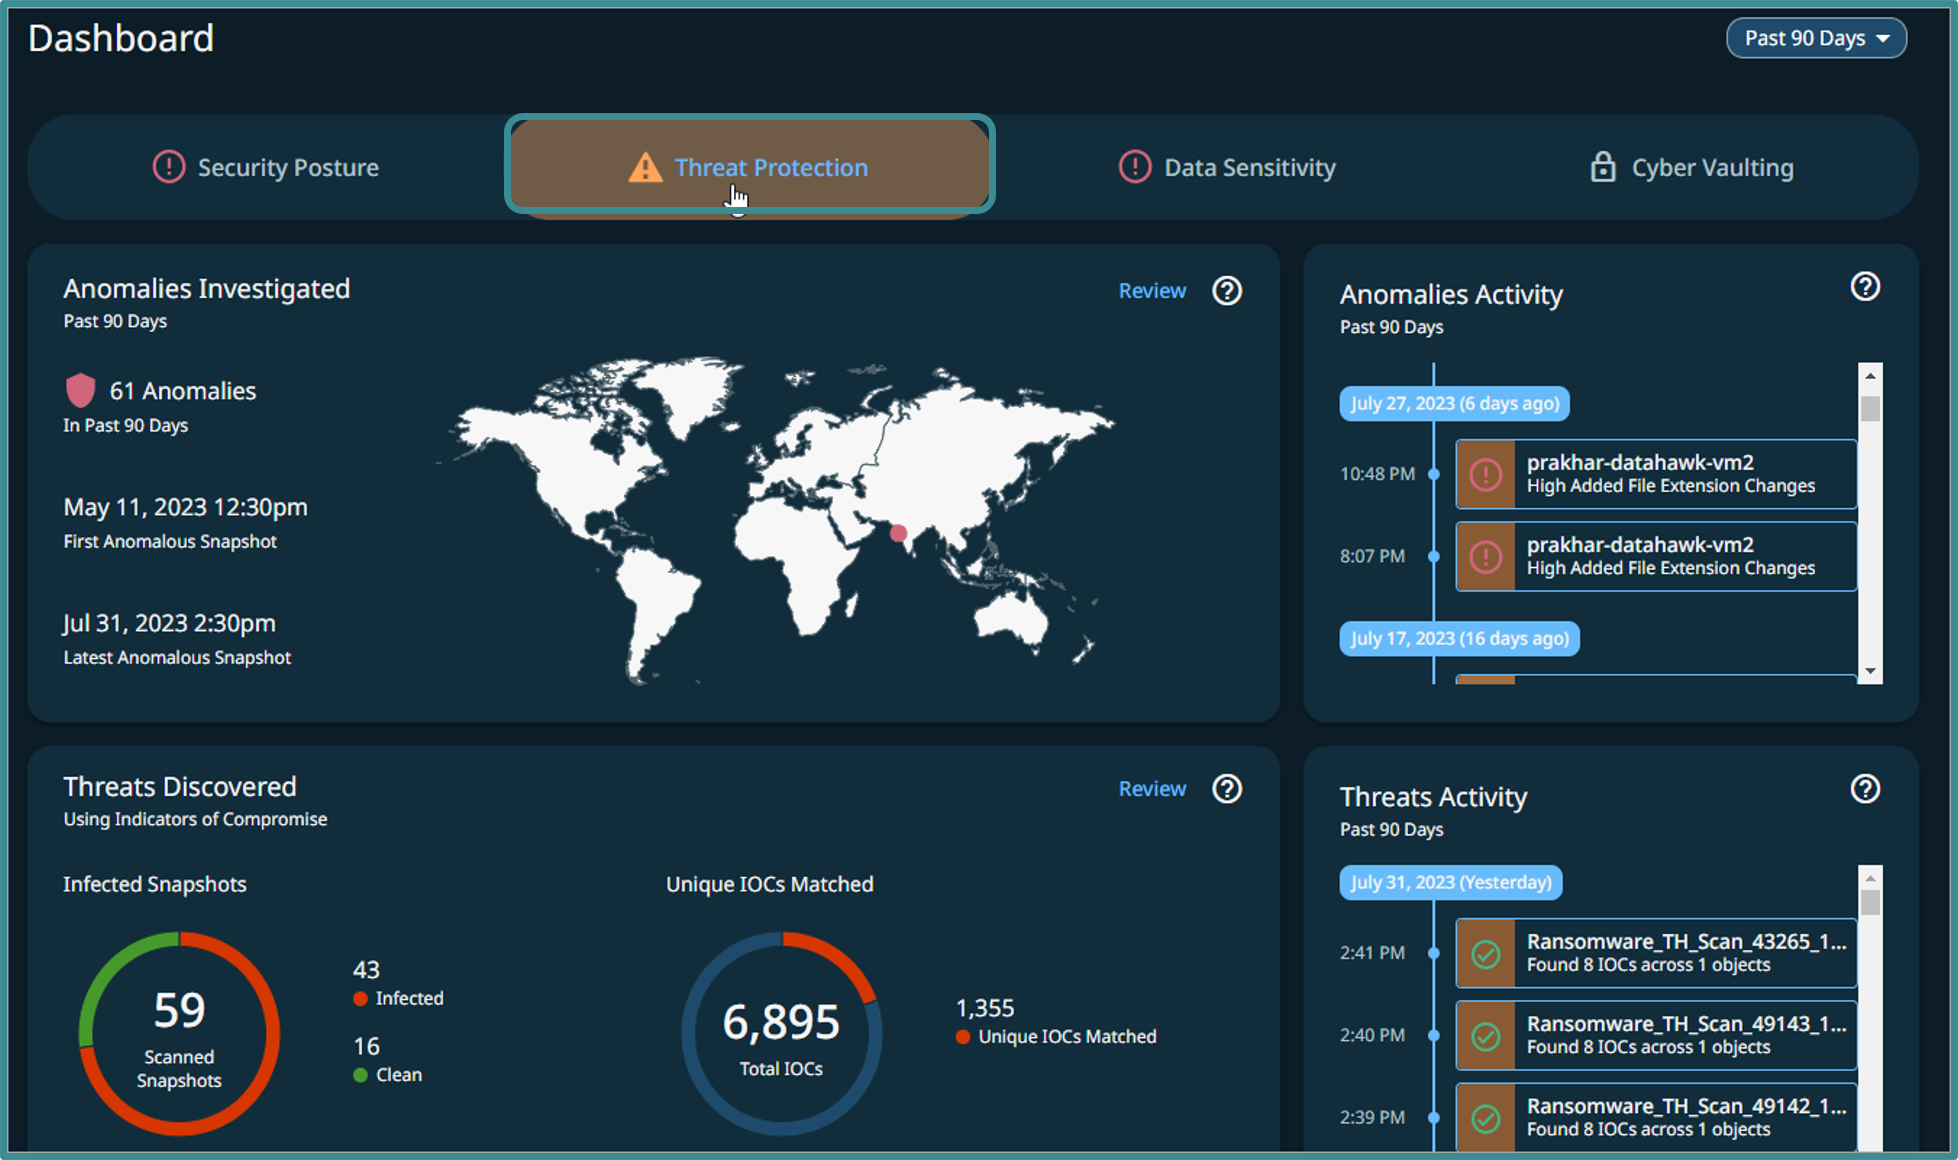Image resolution: width=1958 pixels, height=1160 pixels.
Task: Click Review link in Anomalies Investigated
Action: pos(1152,291)
